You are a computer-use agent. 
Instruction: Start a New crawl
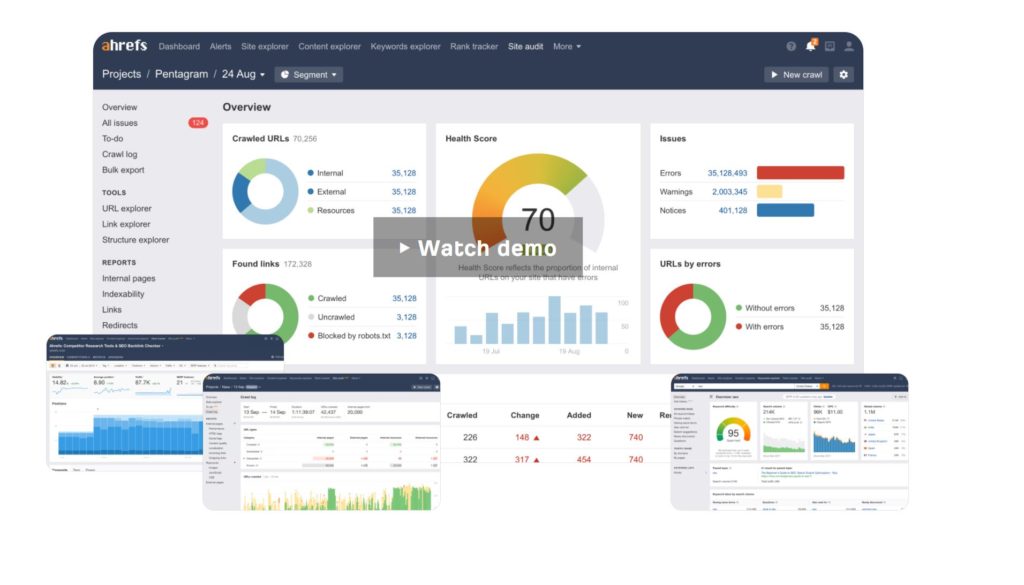point(796,74)
